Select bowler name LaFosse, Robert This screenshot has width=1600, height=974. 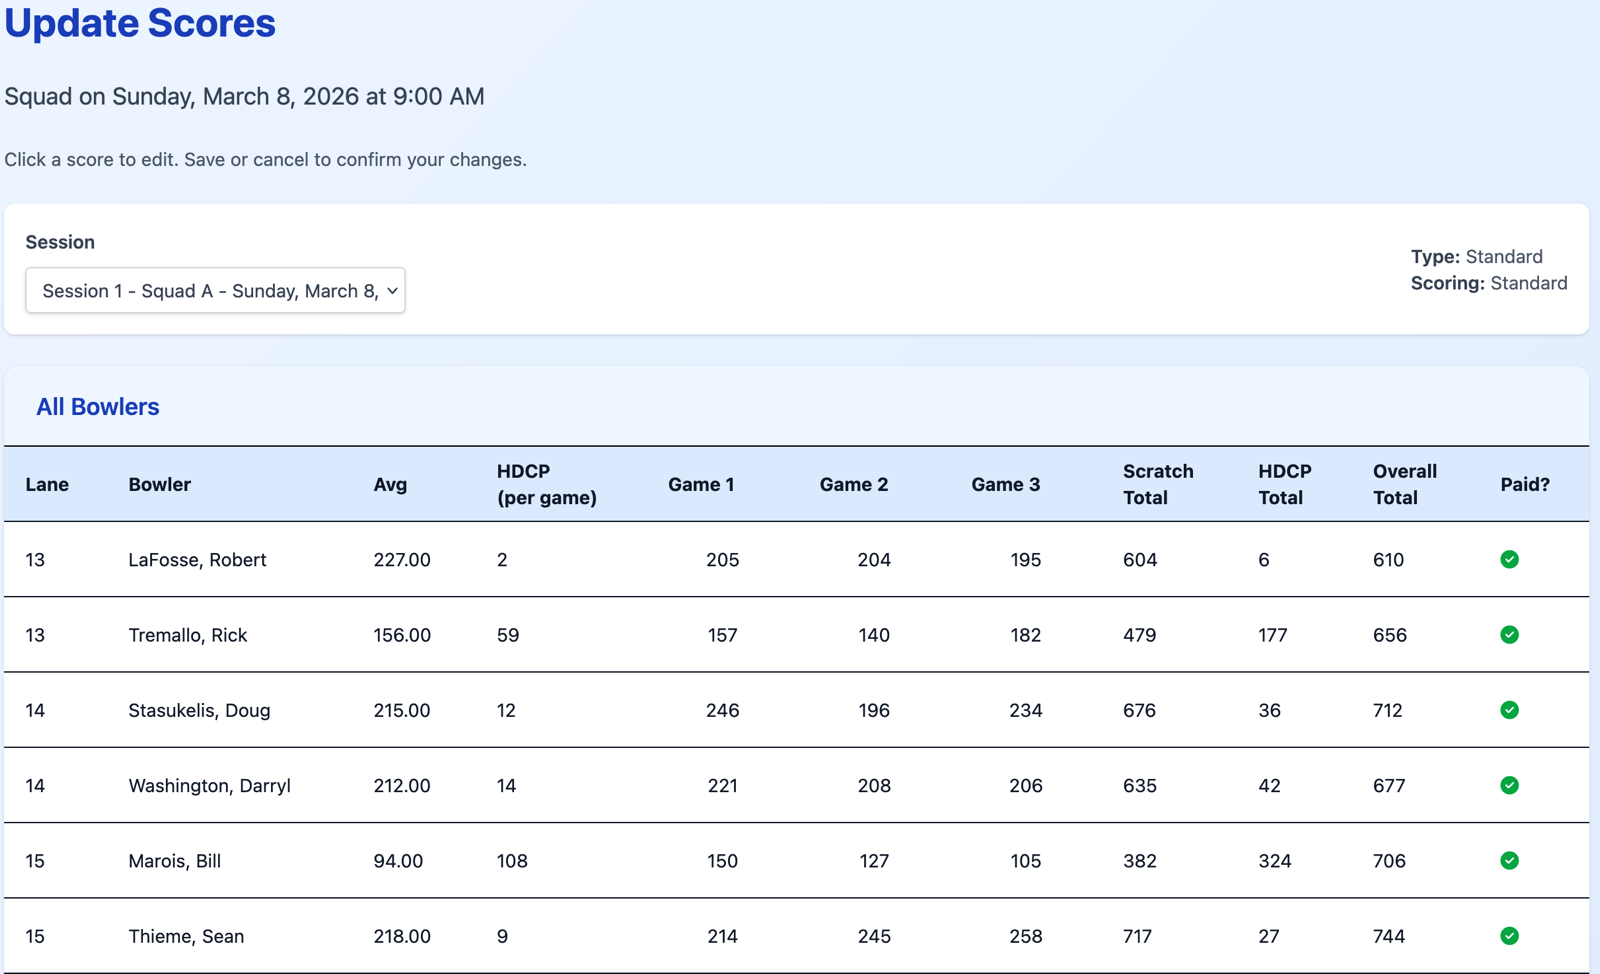197,560
